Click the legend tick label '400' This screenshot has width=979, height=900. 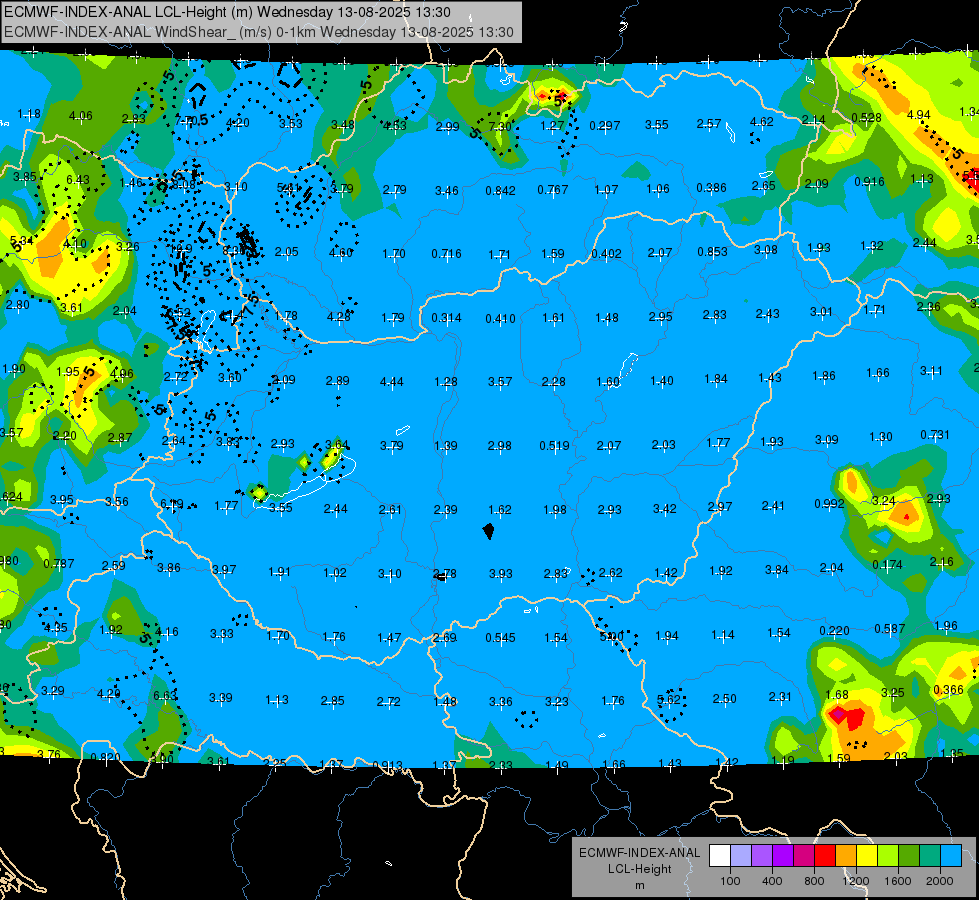point(772,881)
